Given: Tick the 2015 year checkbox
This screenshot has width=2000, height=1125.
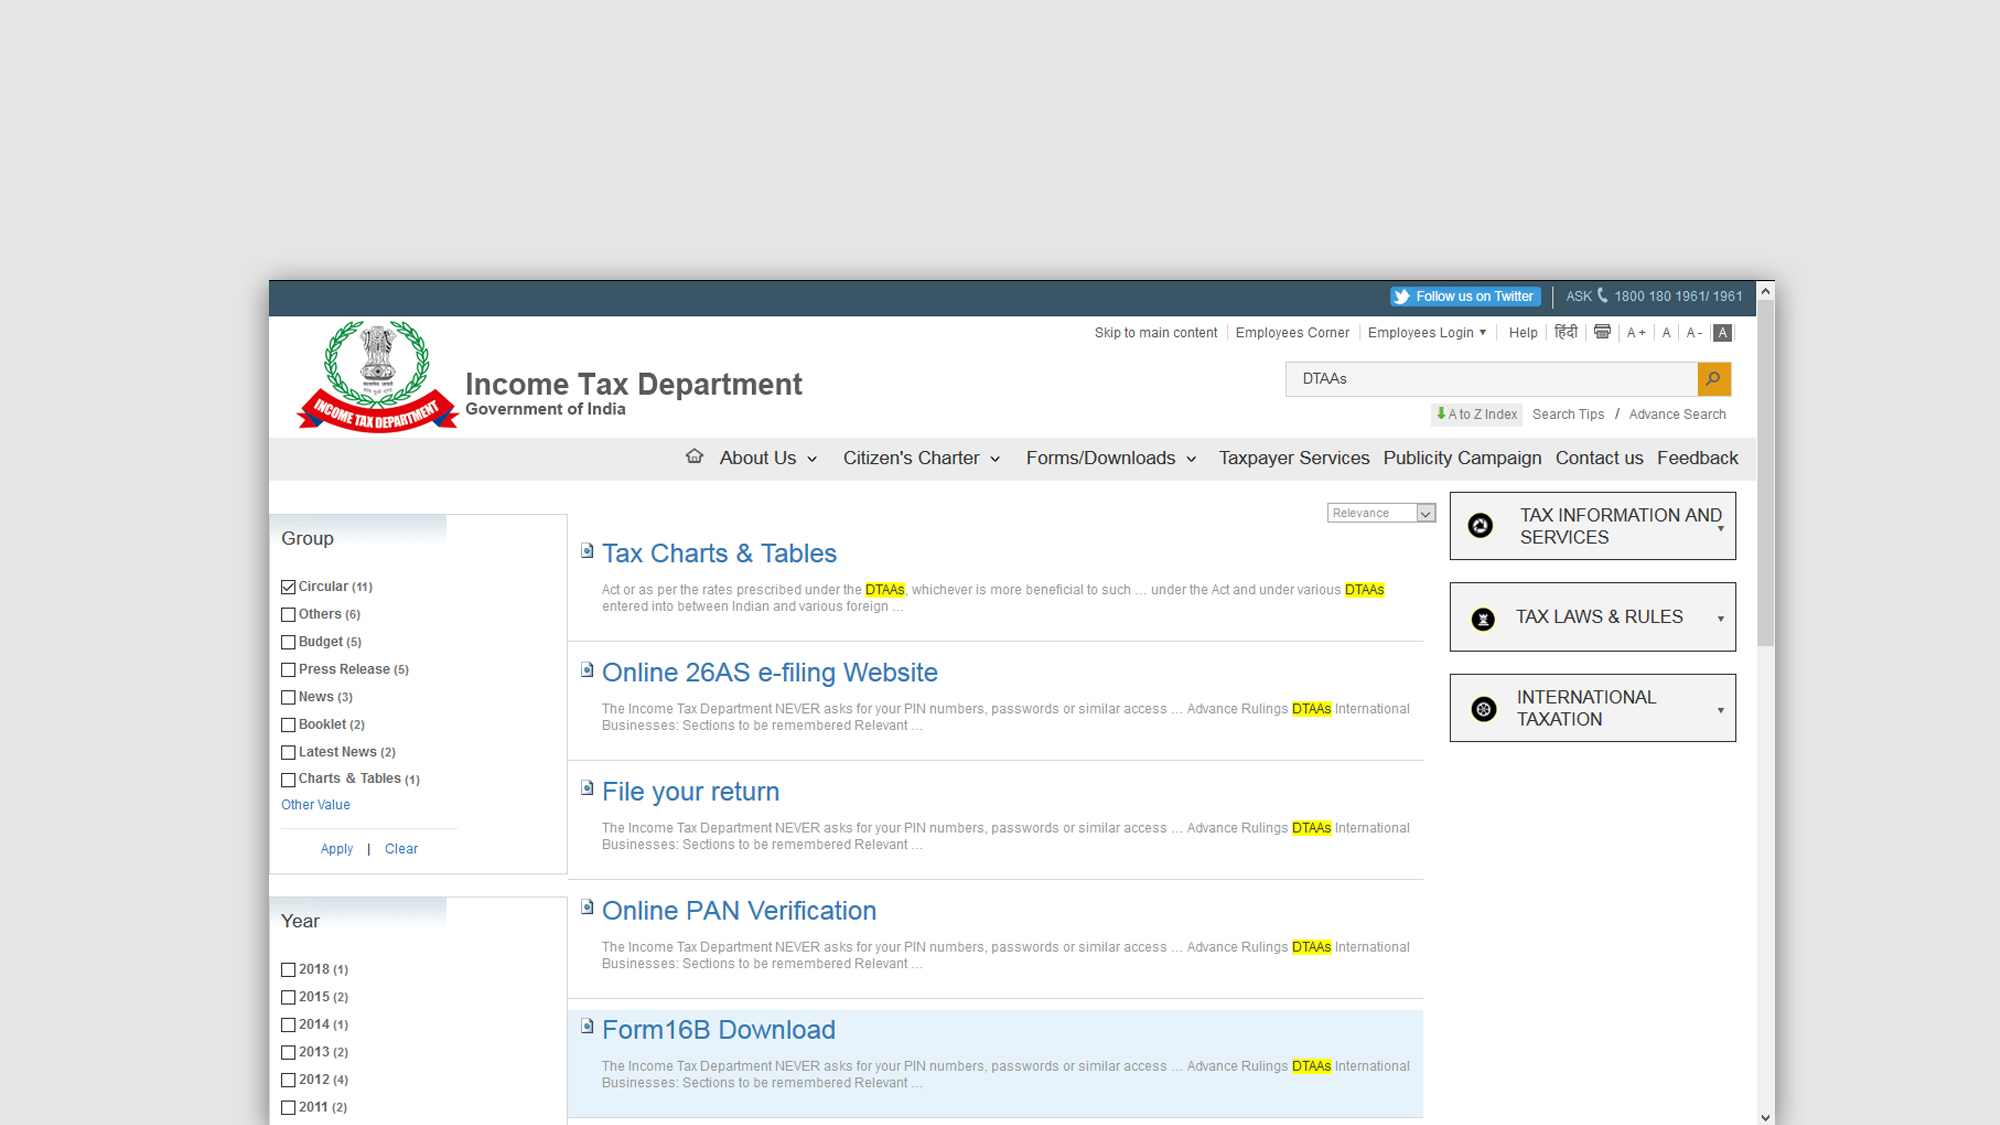Looking at the screenshot, I should tap(289, 997).
